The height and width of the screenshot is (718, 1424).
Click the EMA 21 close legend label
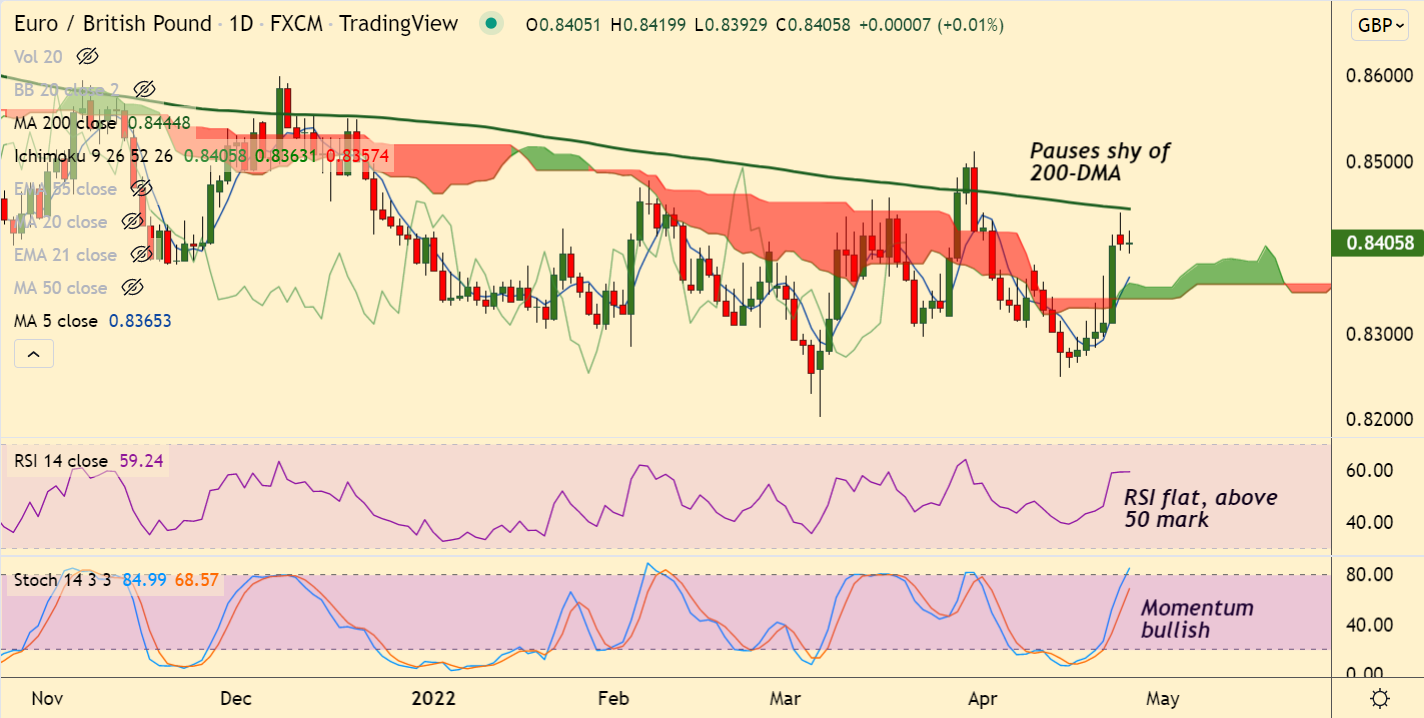(x=65, y=254)
